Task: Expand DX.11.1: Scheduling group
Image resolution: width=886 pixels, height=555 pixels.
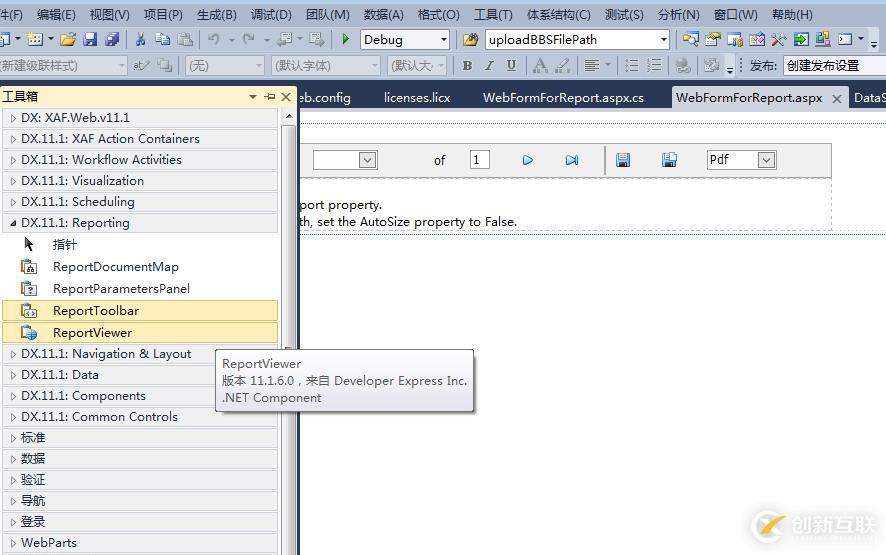Action: click(x=14, y=202)
